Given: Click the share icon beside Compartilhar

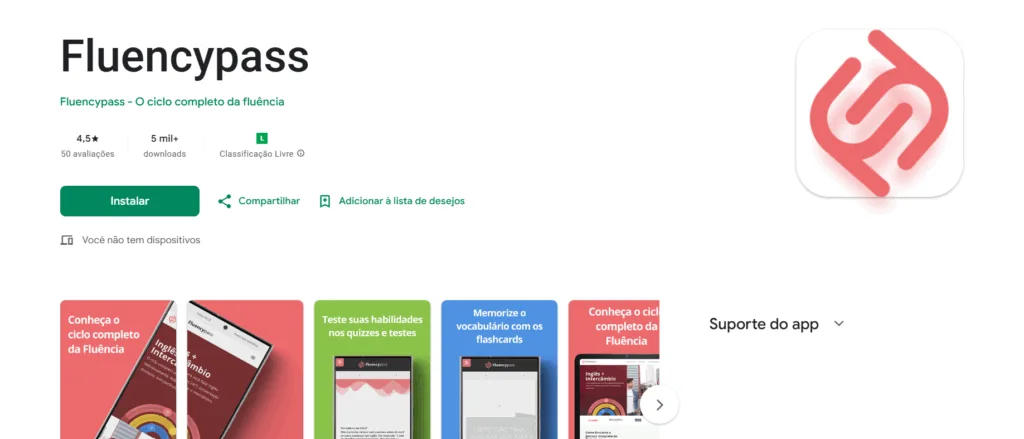Looking at the screenshot, I should tap(225, 201).
